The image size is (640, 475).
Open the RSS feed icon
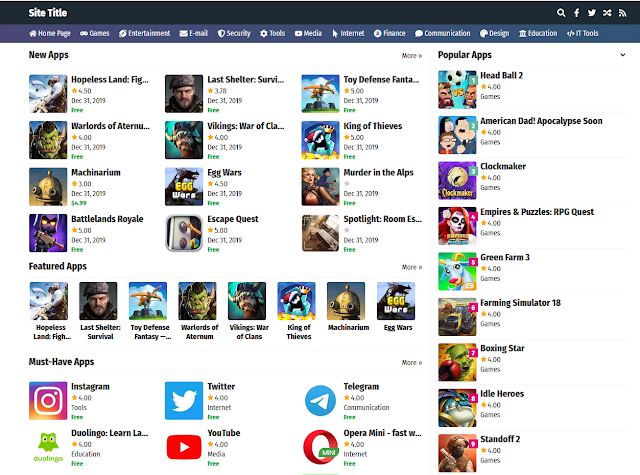tap(622, 13)
